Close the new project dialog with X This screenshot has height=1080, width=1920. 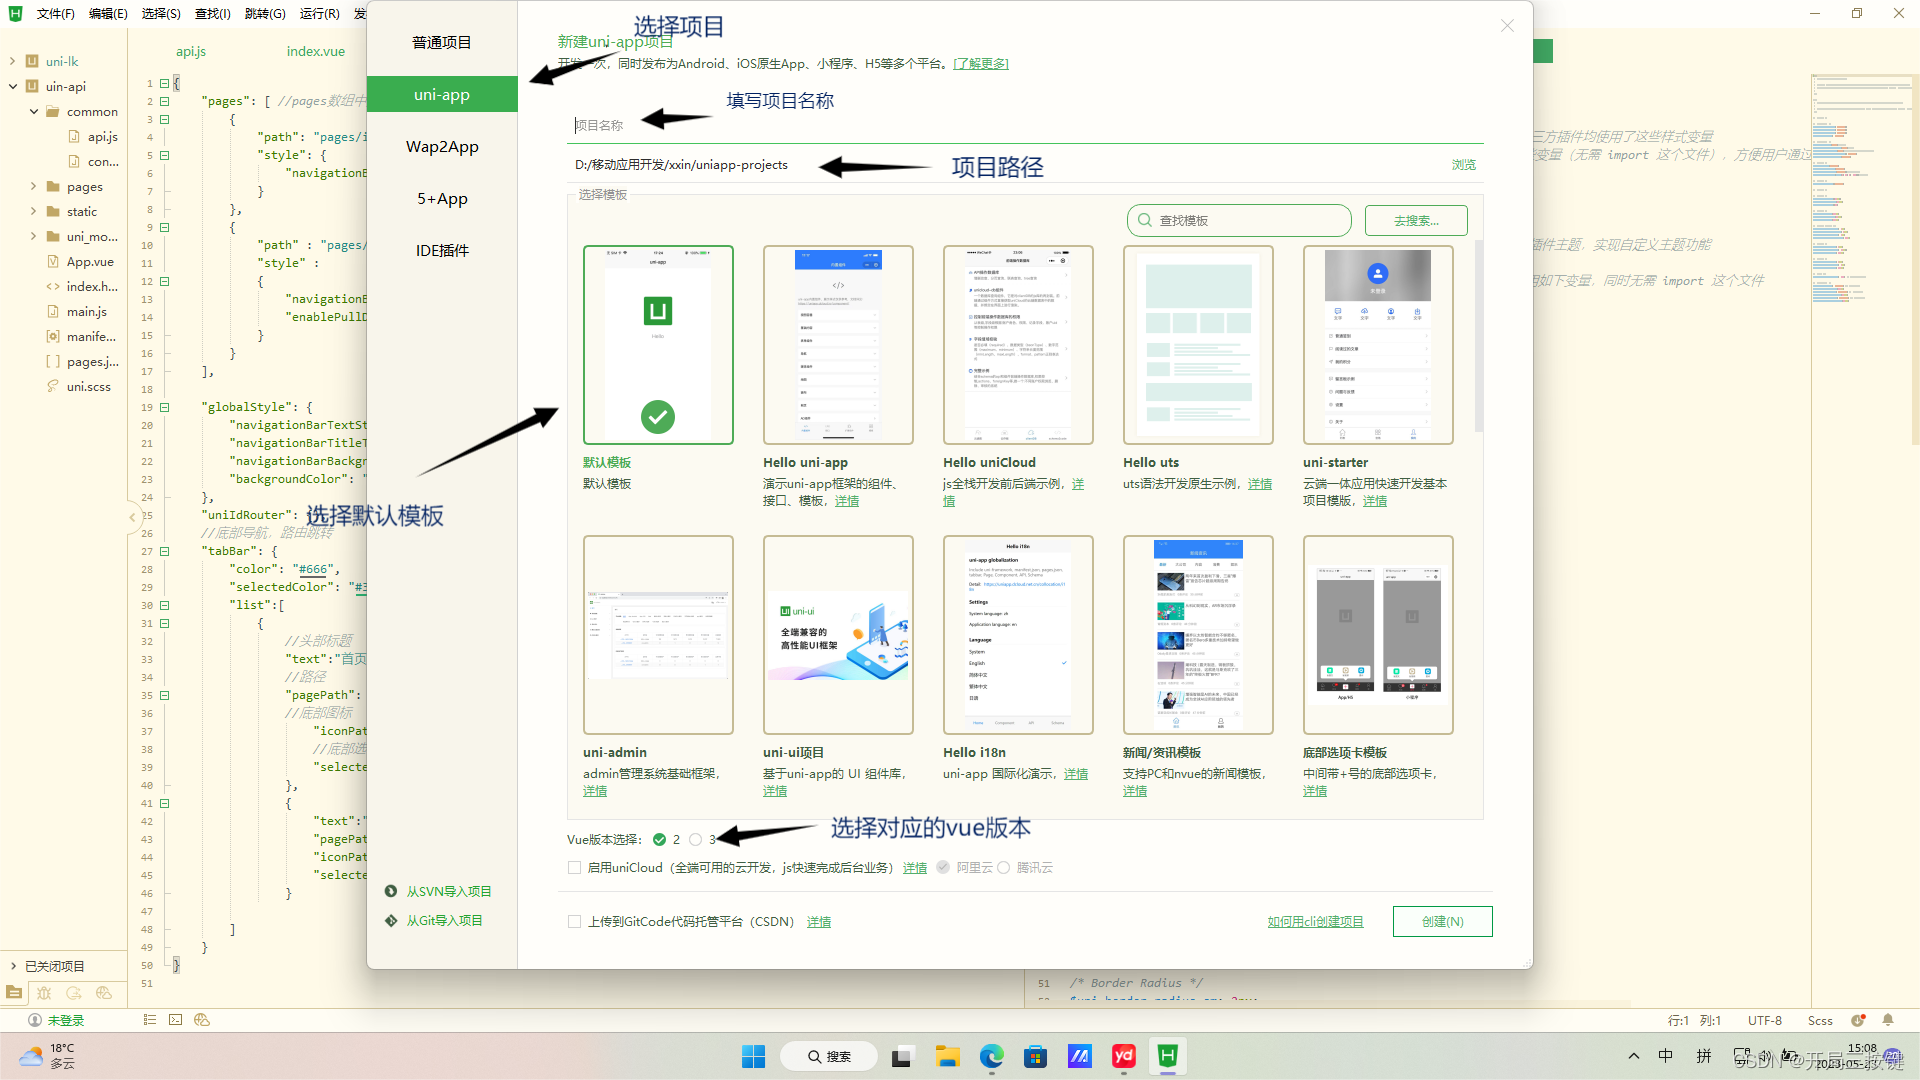pos(1507,26)
